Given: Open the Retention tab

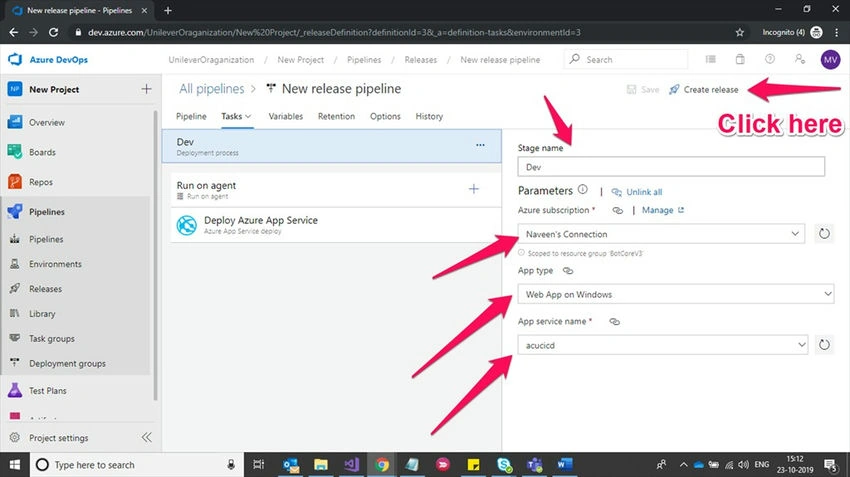Looking at the screenshot, I should (x=336, y=116).
